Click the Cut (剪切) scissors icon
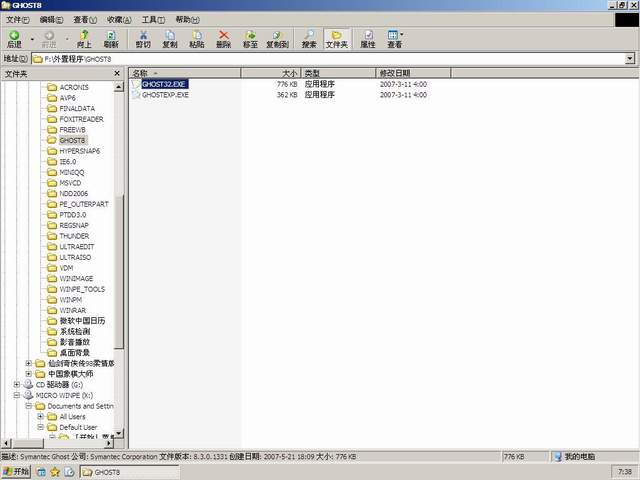Viewport: 640px width, 480px height. click(143, 39)
